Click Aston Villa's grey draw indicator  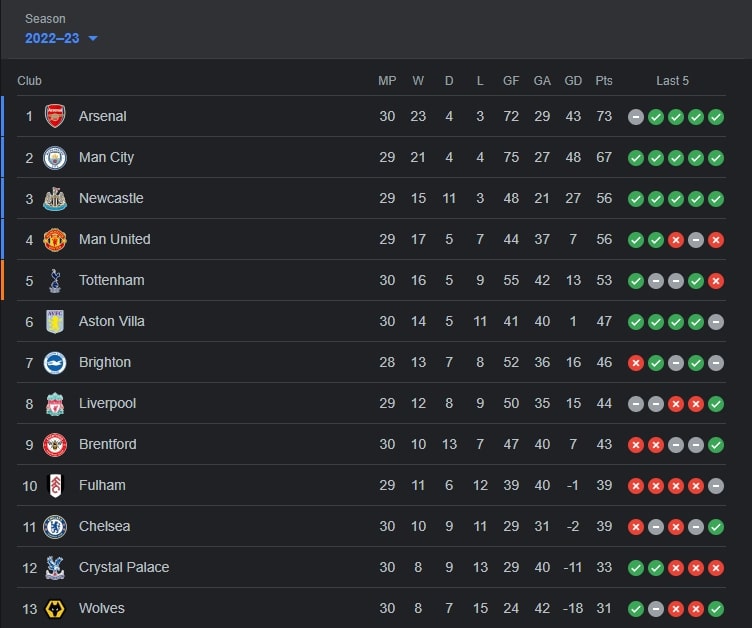(x=716, y=322)
